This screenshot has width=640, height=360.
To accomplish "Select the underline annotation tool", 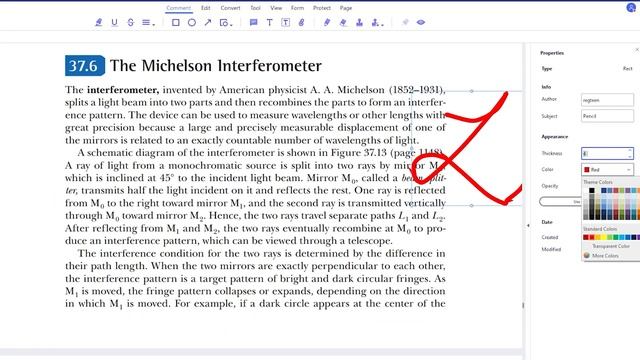I will [x=114, y=22].
